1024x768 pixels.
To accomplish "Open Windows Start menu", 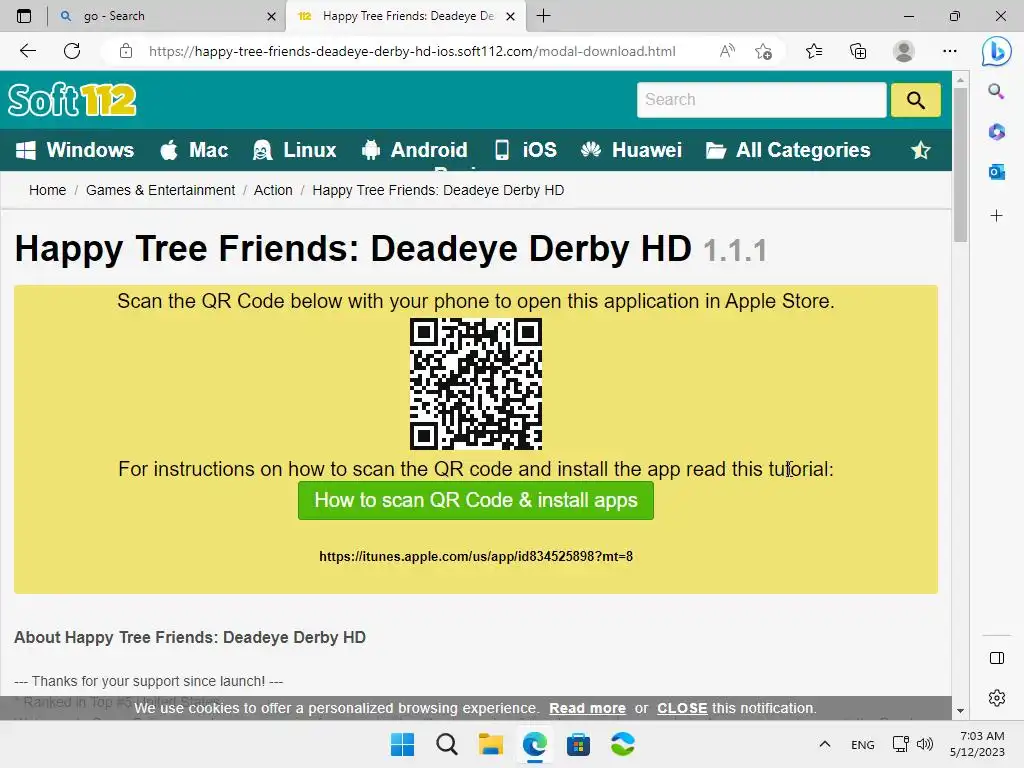I will [x=402, y=744].
